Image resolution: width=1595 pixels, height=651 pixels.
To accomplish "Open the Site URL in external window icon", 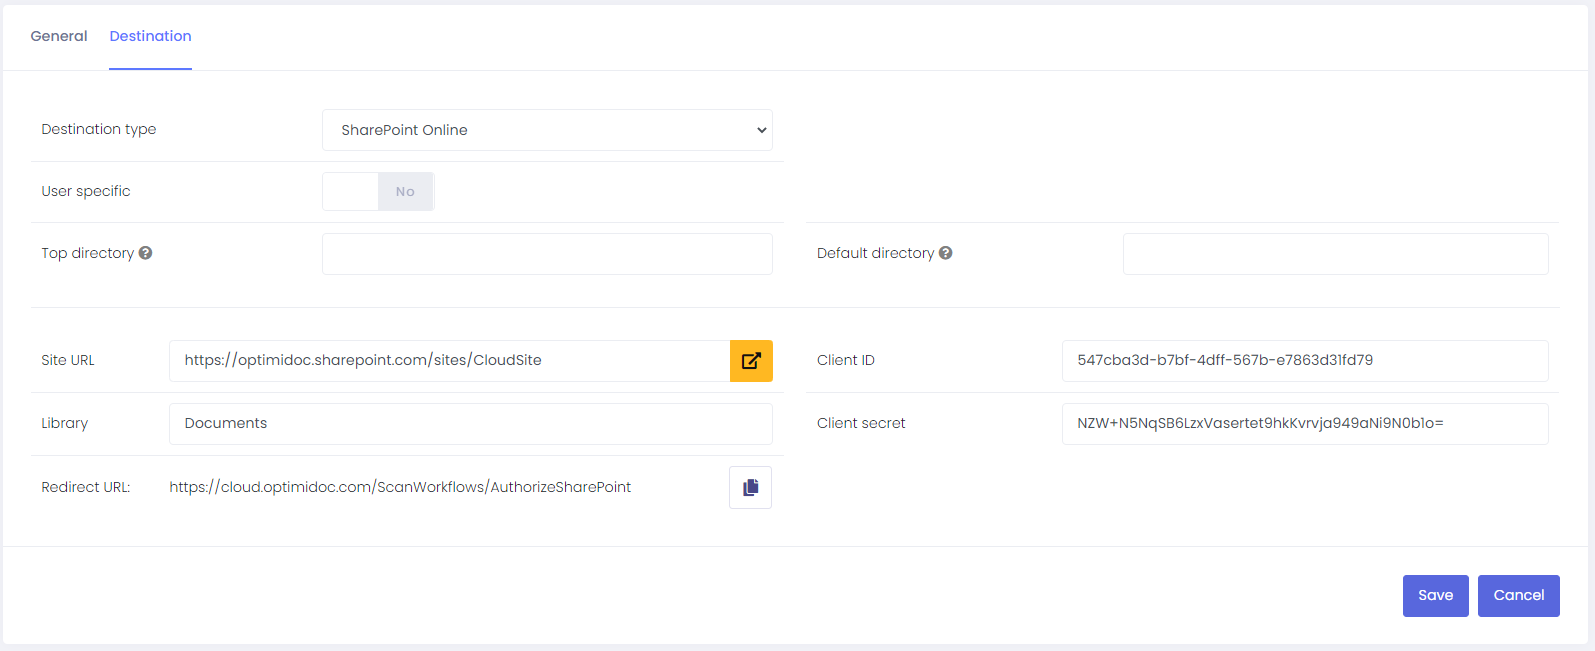I will [x=751, y=361].
